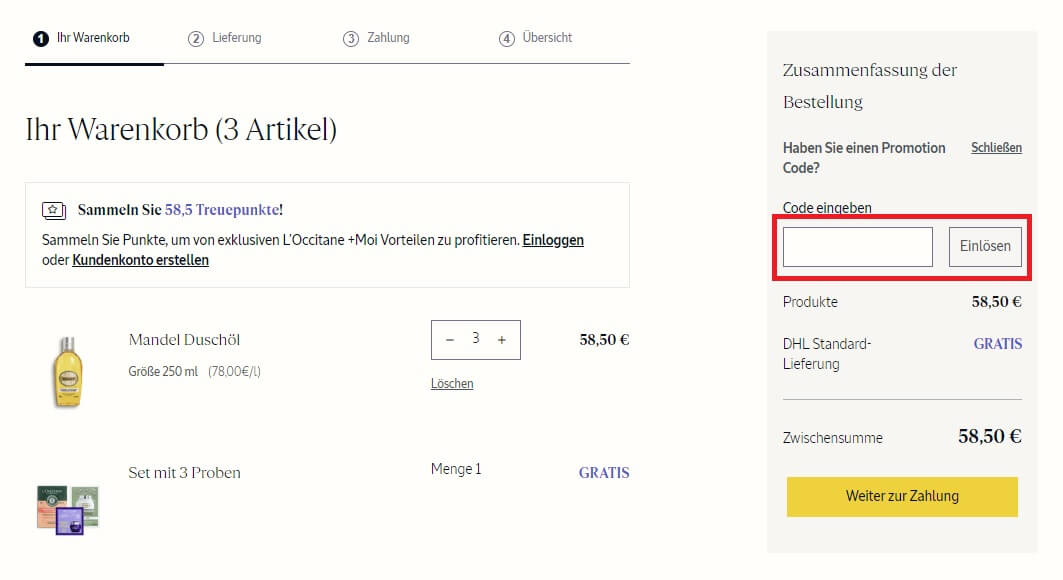Click the GRATIS price of sample set
Image resolution: width=1063 pixels, height=580 pixels.
pos(604,473)
